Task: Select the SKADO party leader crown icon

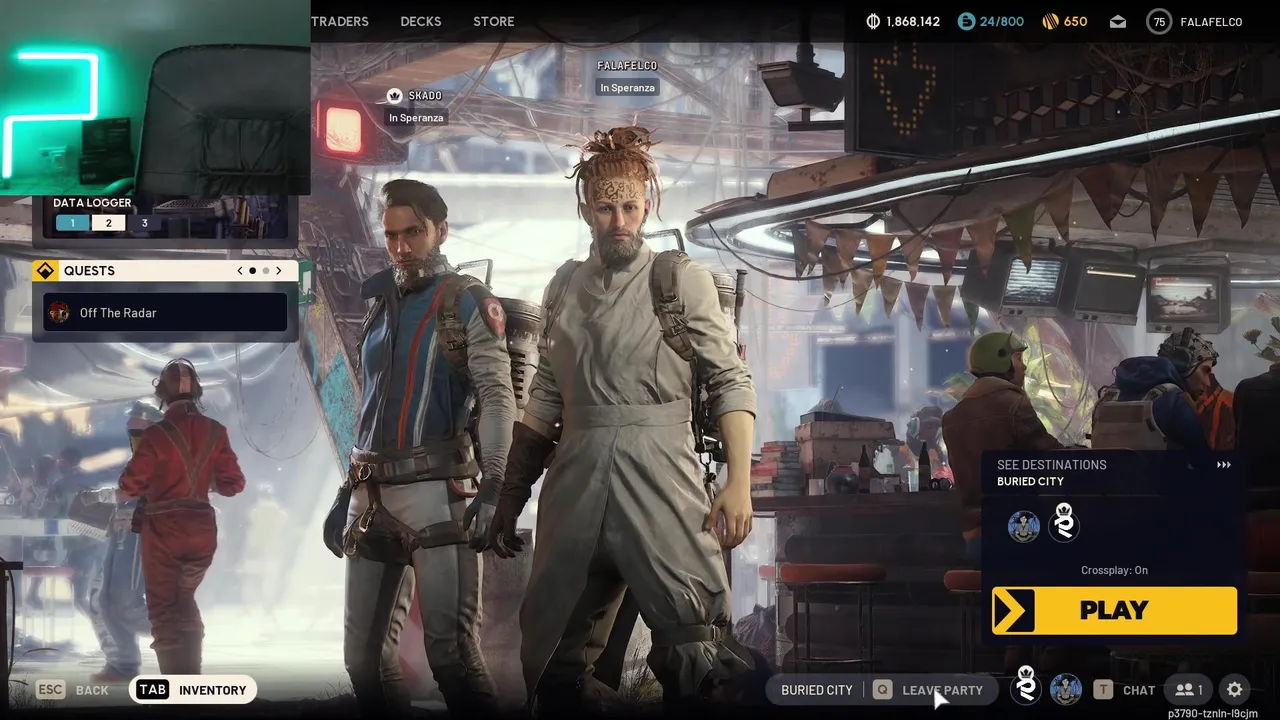Action: tap(394, 96)
